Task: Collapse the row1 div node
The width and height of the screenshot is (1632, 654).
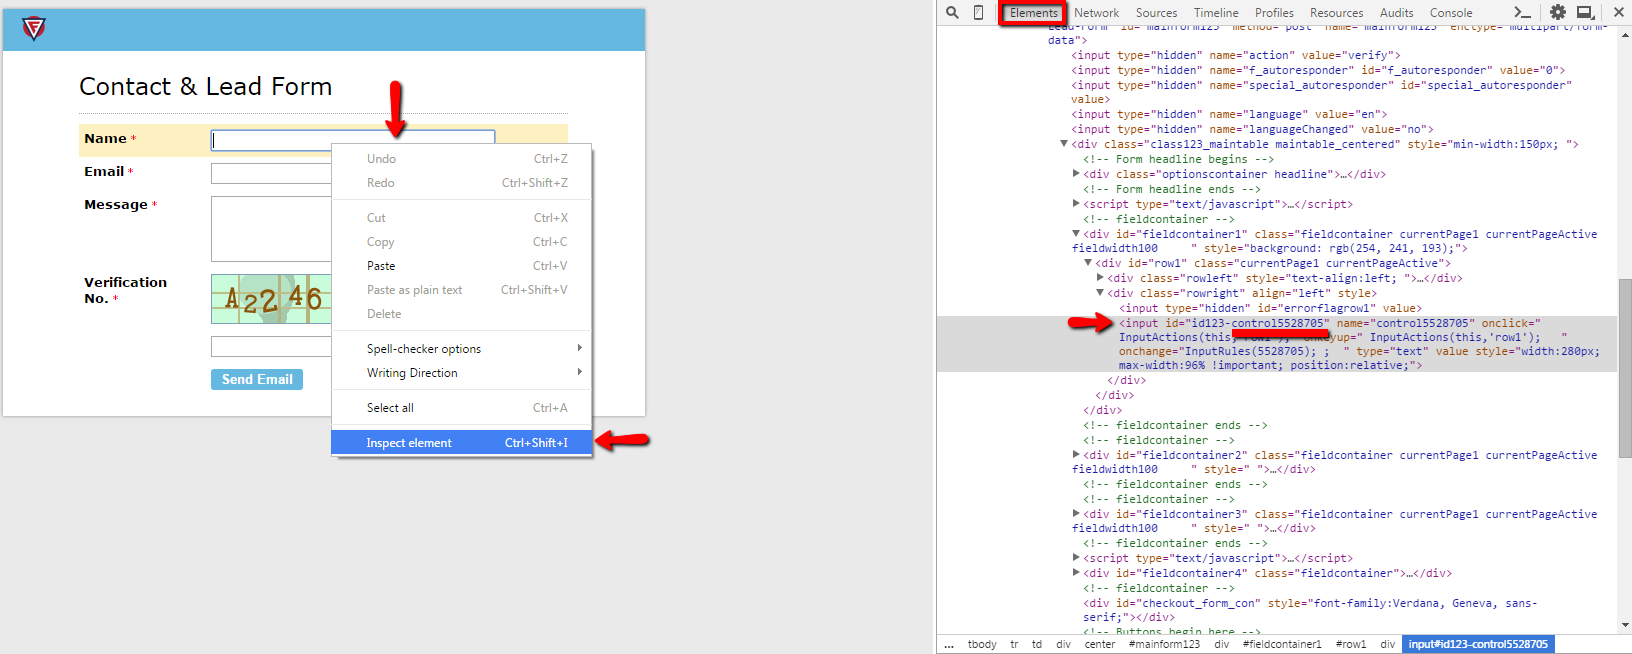Action: (1088, 263)
